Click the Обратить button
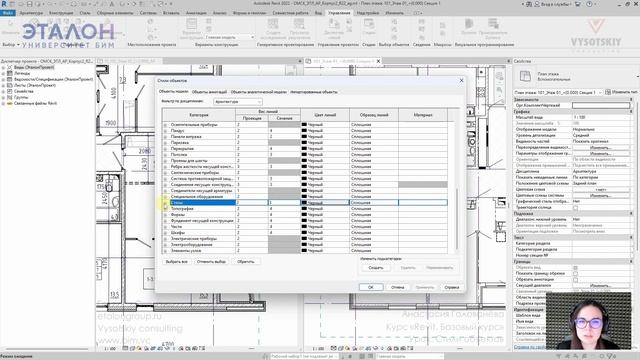This screenshot has height=360, width=640. point(246,262)
